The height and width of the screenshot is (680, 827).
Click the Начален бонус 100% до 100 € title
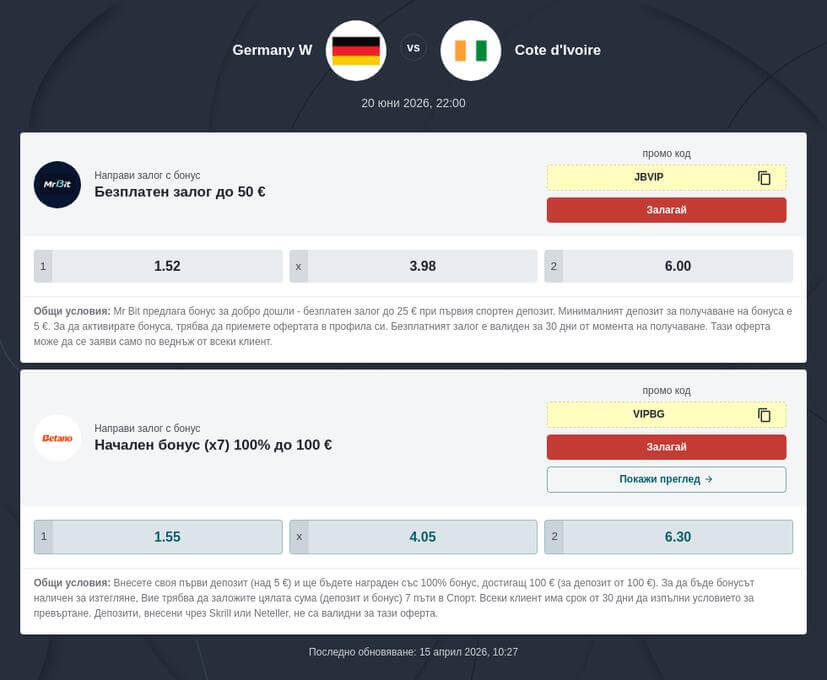[x=213, y=445]
